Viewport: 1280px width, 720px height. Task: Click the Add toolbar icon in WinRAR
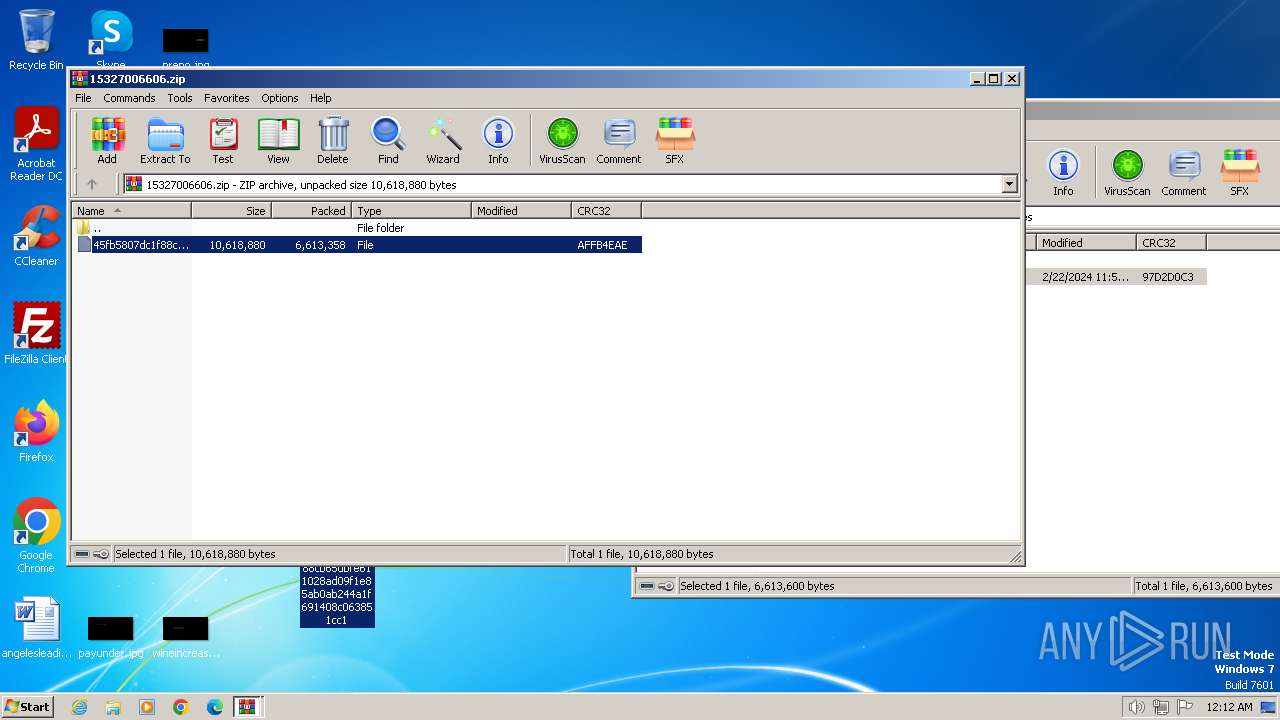point(107,140)
